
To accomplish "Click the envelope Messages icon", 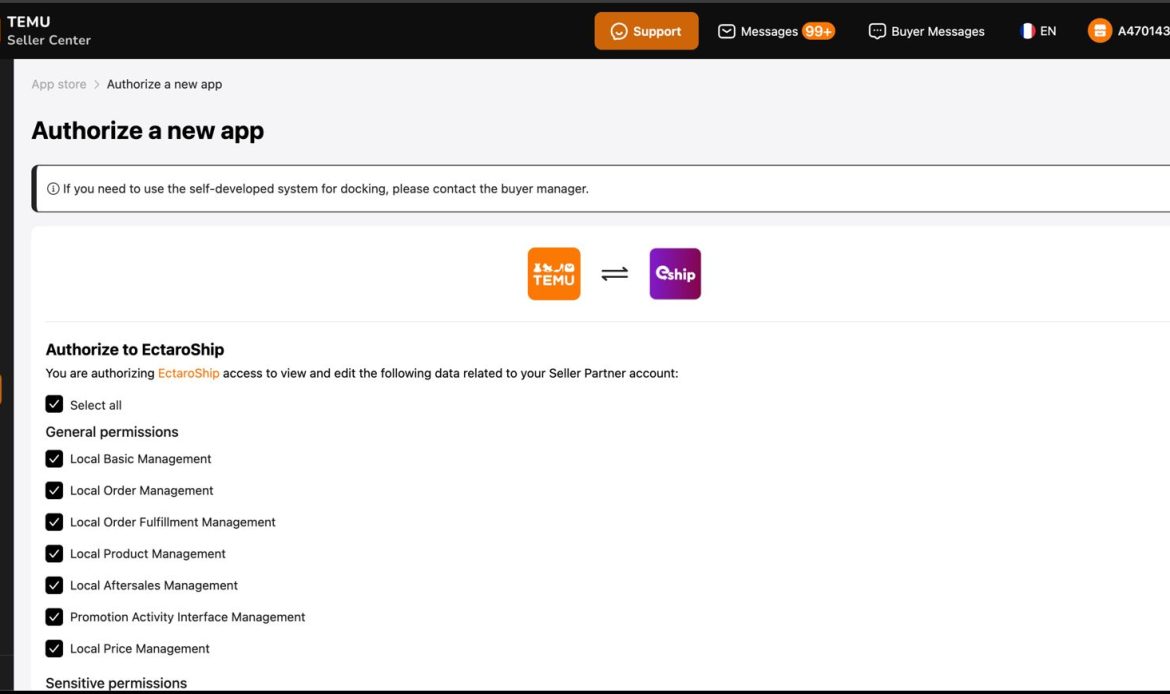I will click(x=727, y=32).
